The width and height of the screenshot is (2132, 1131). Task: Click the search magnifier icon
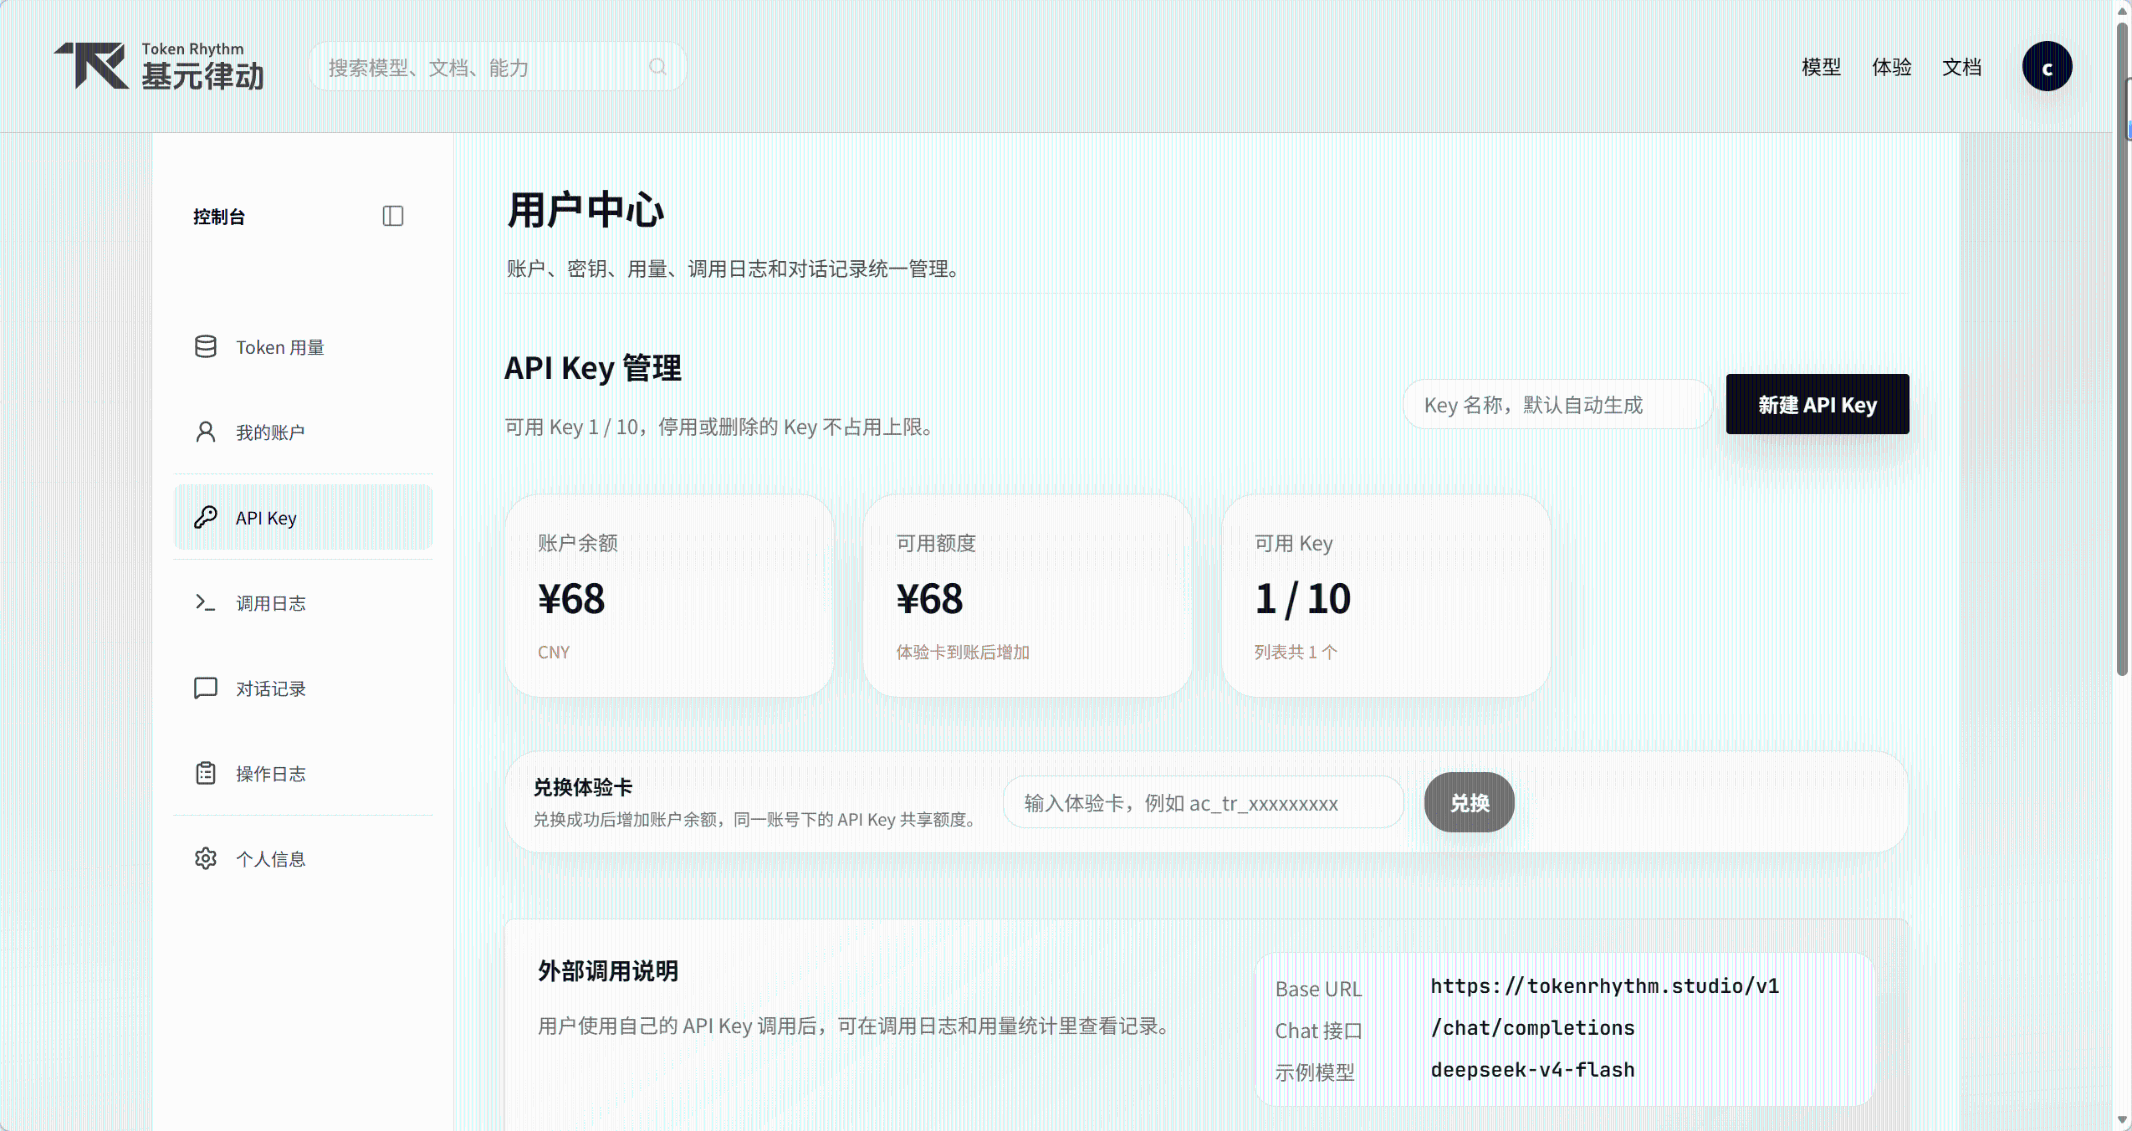point(657,67)
